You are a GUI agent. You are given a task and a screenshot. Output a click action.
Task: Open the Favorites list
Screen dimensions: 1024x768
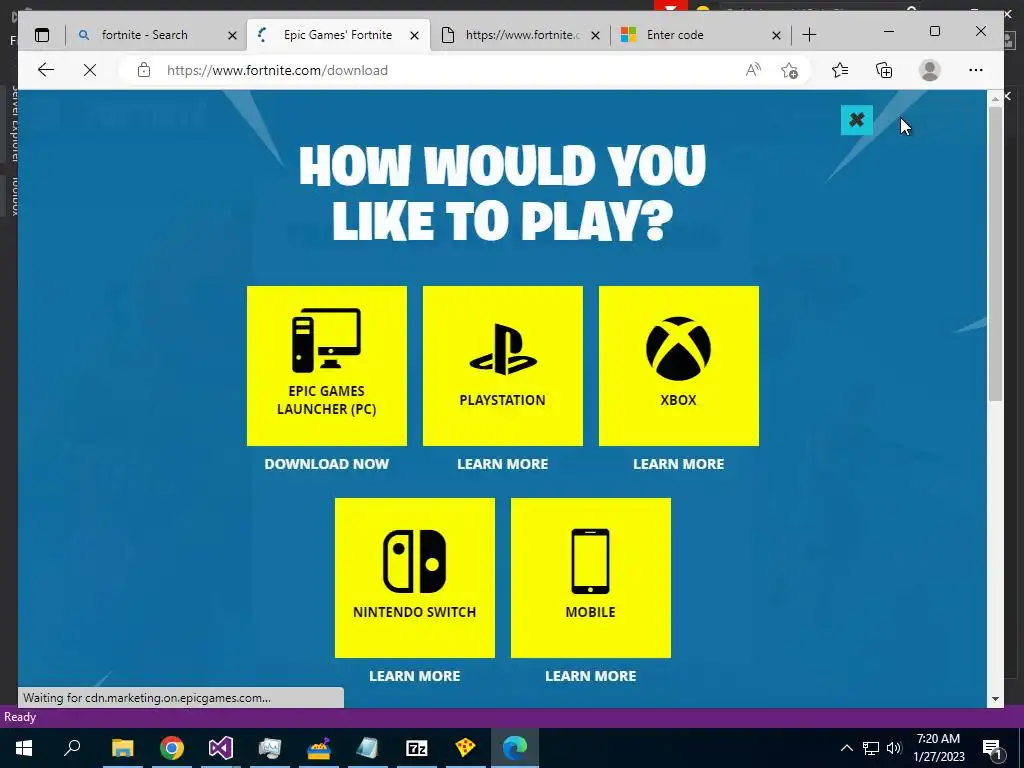[840, 70]
